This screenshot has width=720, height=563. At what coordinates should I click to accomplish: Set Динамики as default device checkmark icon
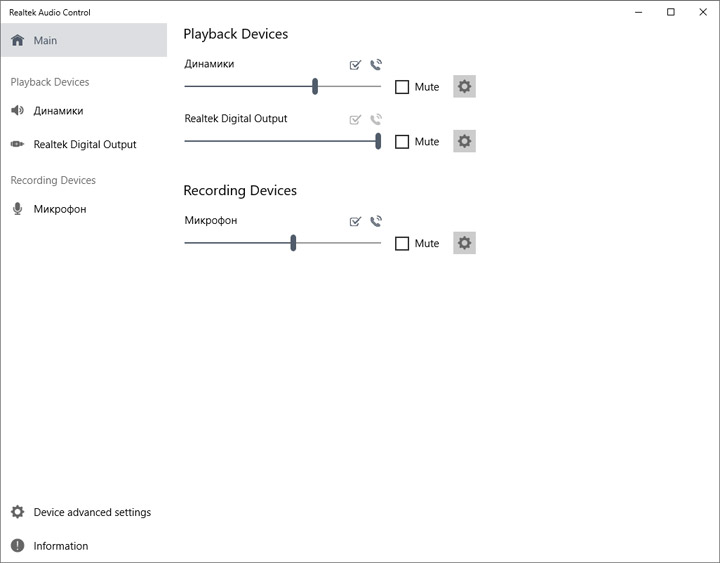point(355,65)
